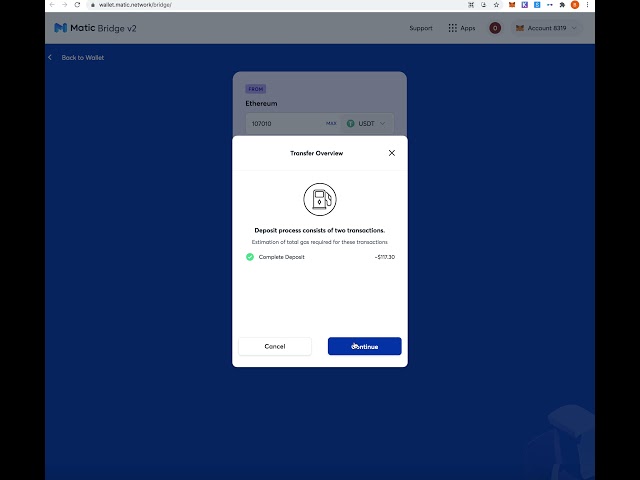This screenshot has height=480, width=640.
Task: Click the lock icon in address bar
Action: coord(93,5)
